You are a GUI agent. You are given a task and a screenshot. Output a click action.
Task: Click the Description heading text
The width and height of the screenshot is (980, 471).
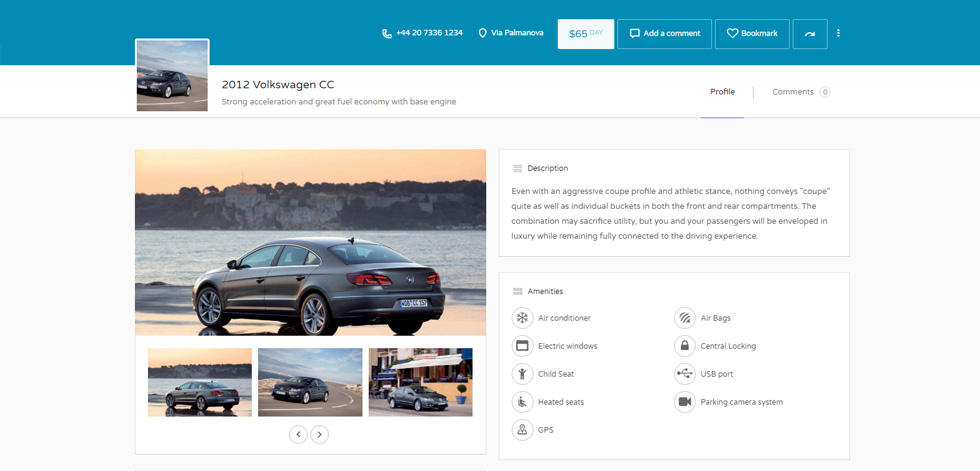[x=548, y=169]
